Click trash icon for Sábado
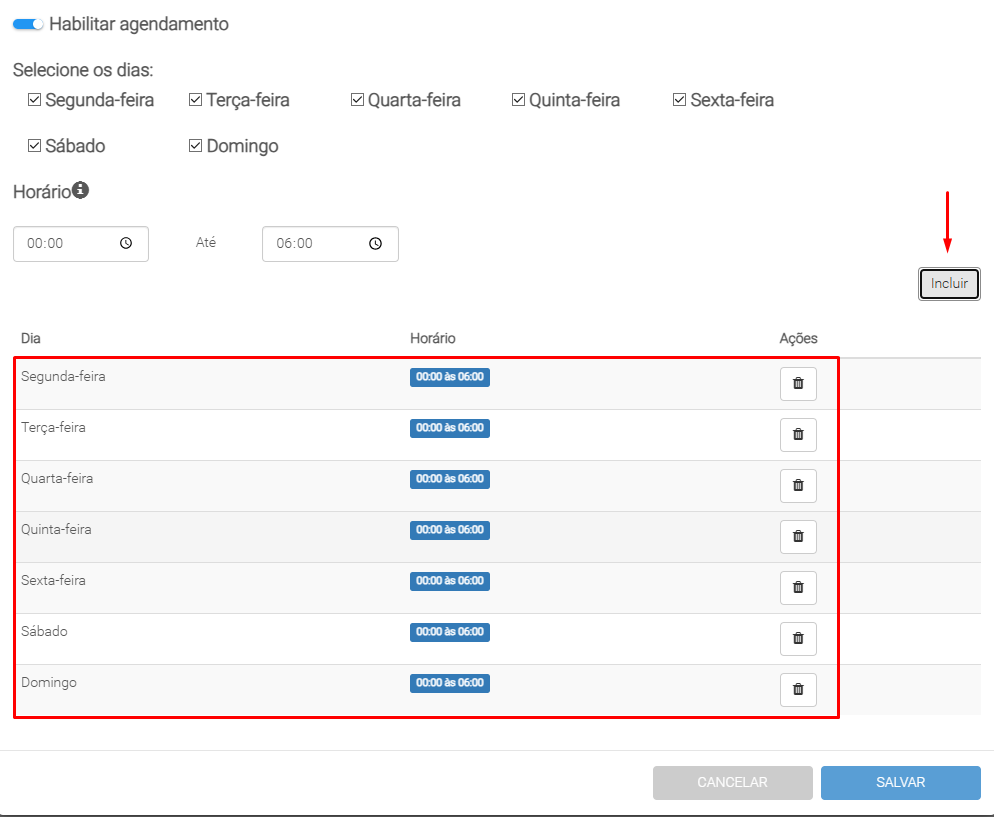Screen dimensions: 994x817 (798, 639)
